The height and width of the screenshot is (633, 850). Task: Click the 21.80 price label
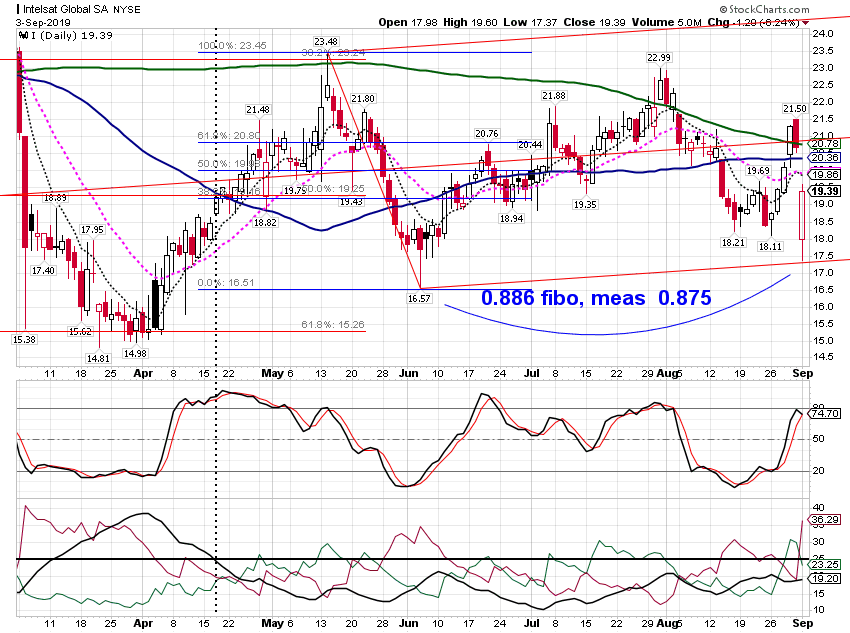(x=363, y=99)
